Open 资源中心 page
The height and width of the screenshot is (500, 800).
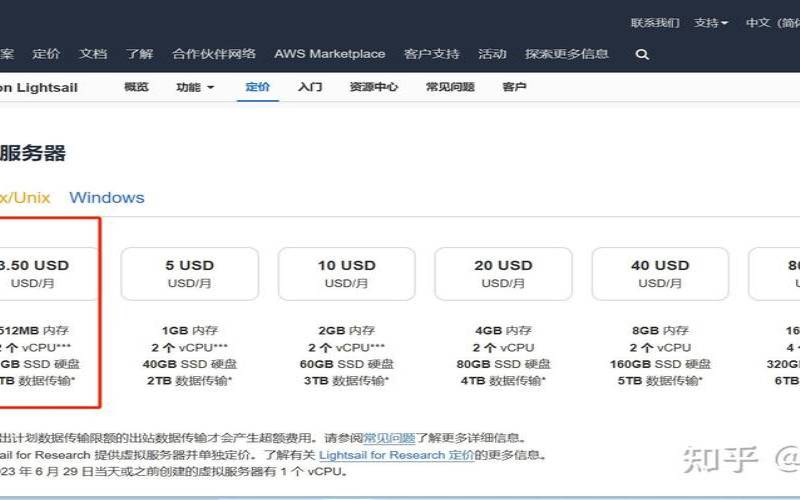click(374, 88)
